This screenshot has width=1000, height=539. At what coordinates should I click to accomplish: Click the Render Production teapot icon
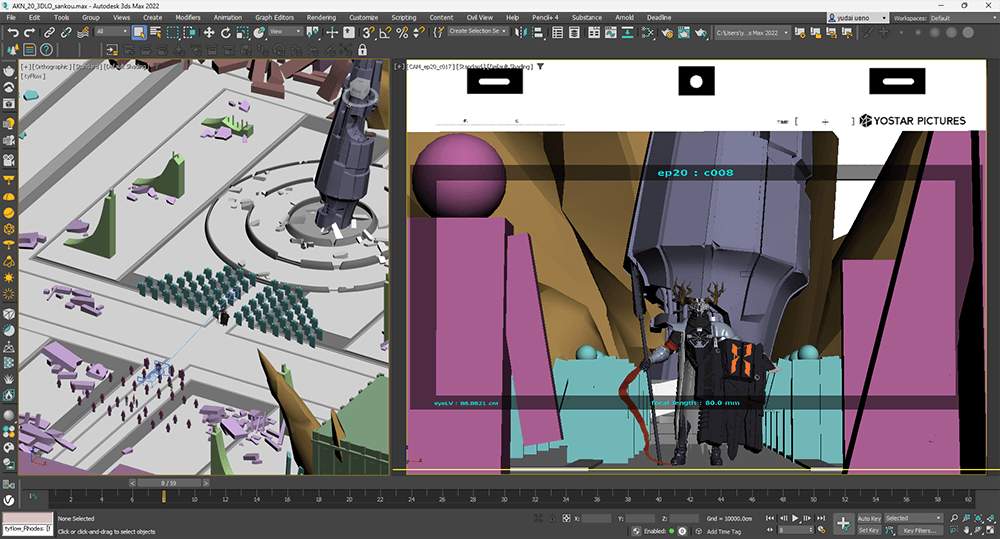click(x=700, y=32)
